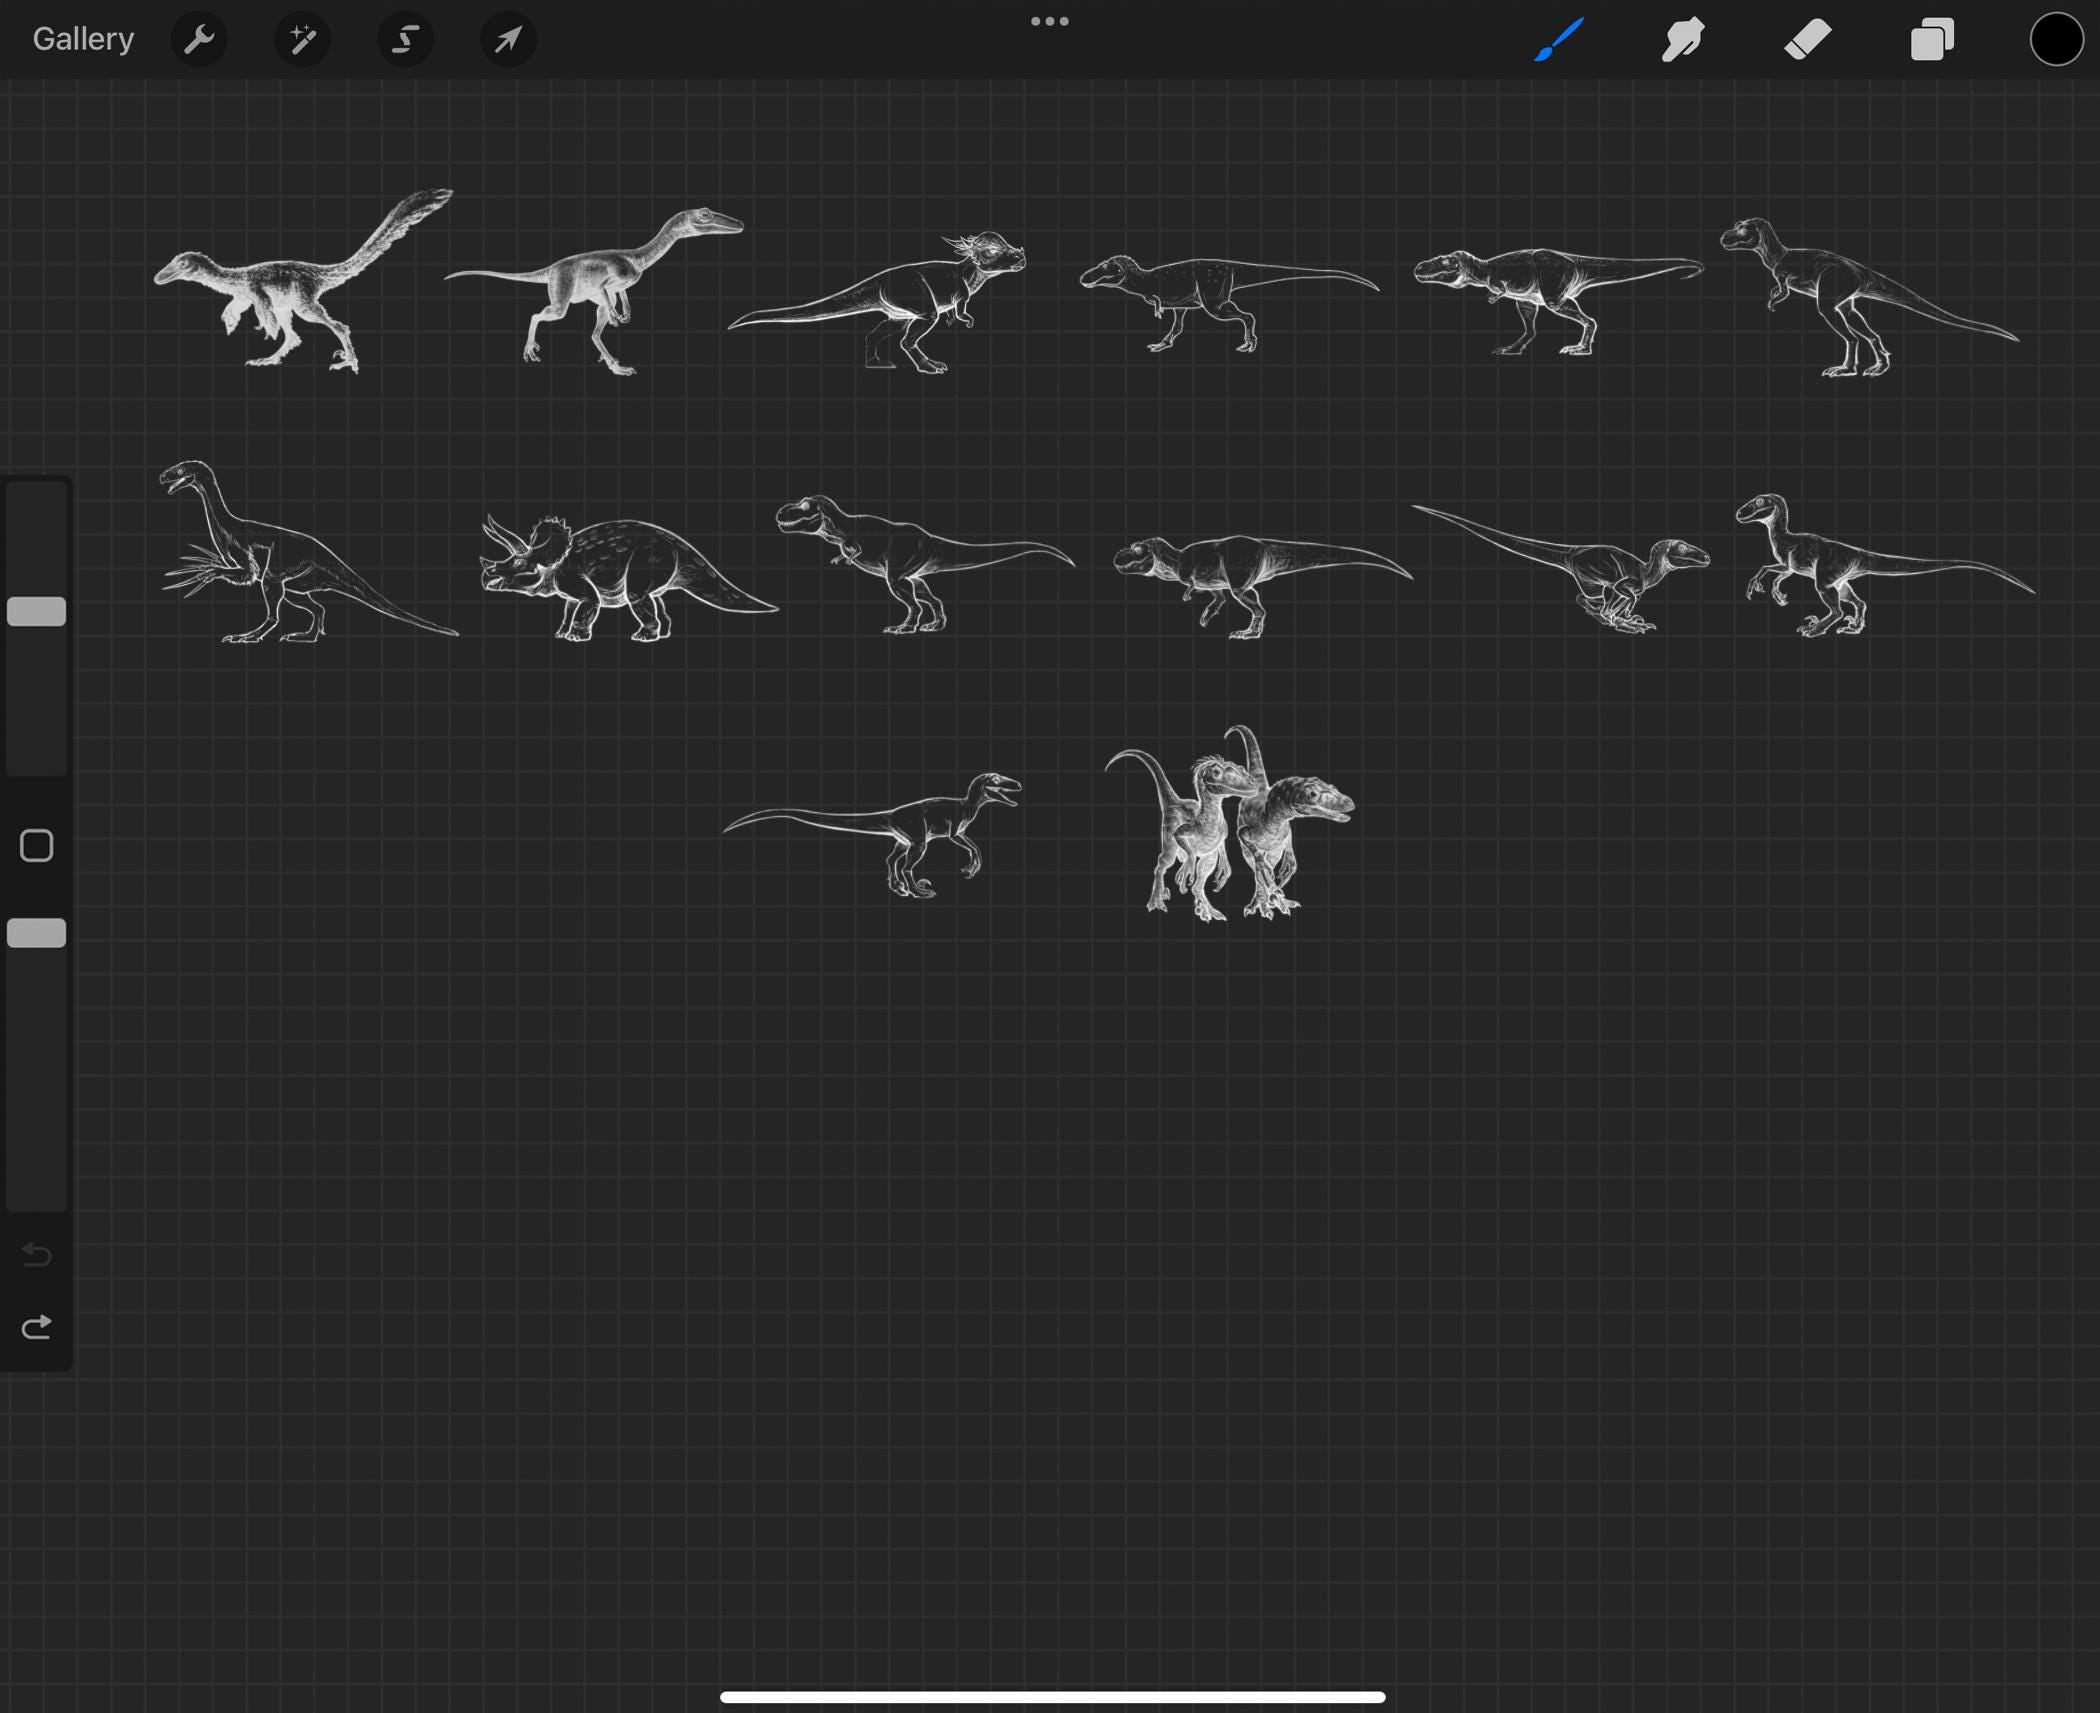Screen dimensions: 2100x1713
Task: Open the black color picker swatch
Action: (2056, 40)
